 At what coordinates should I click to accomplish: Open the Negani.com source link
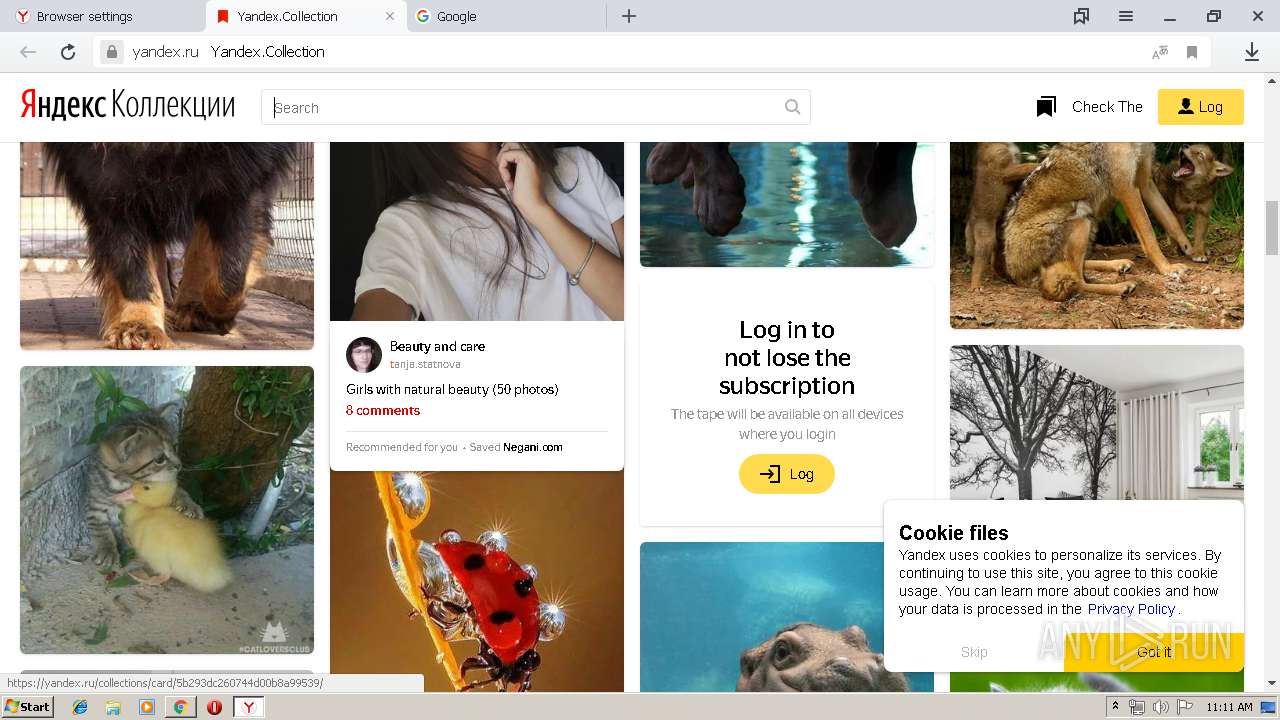tap(533, 447)
